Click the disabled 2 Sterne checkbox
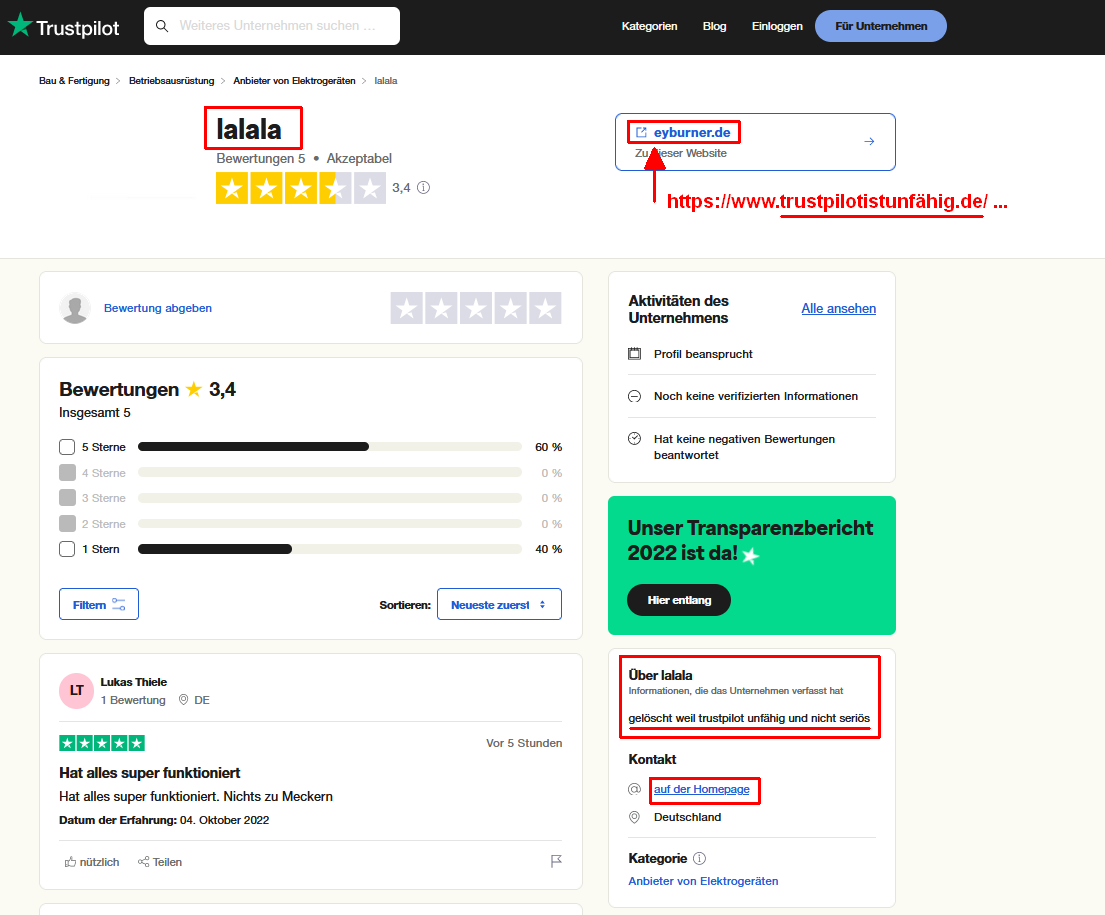This screenshot has height=915, width=1105. click(67, 524)
